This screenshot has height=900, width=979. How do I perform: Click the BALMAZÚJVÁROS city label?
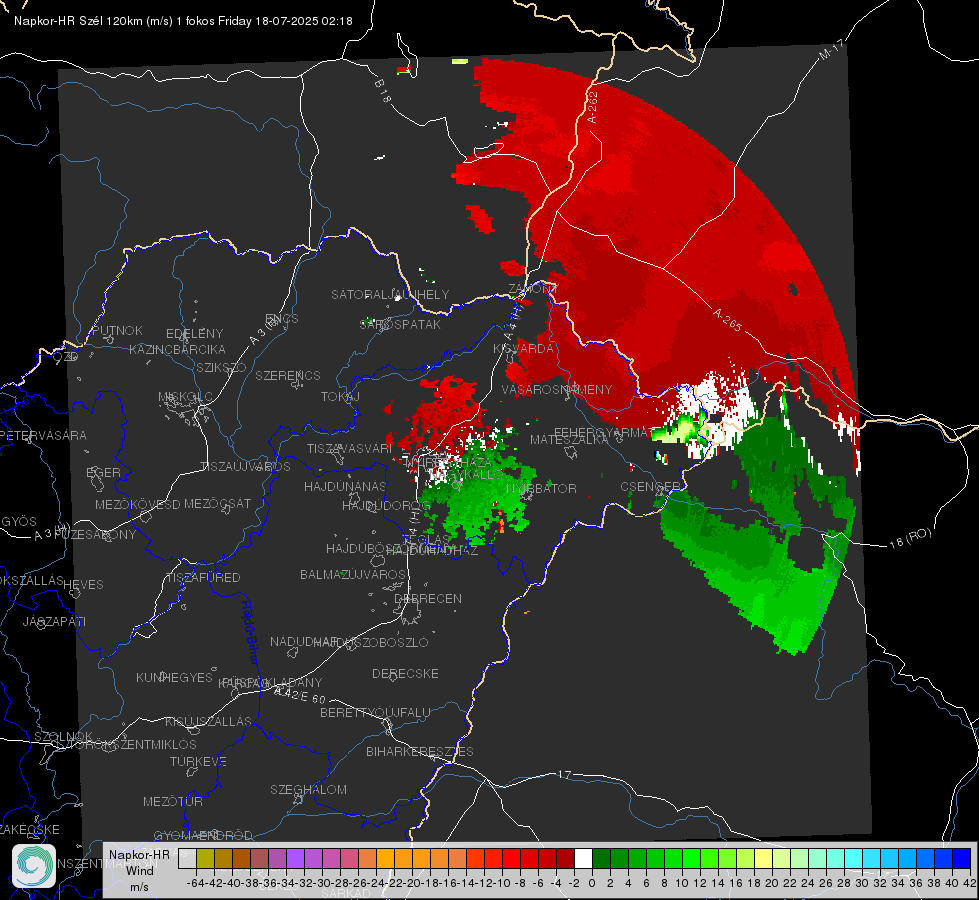(353, 574)
